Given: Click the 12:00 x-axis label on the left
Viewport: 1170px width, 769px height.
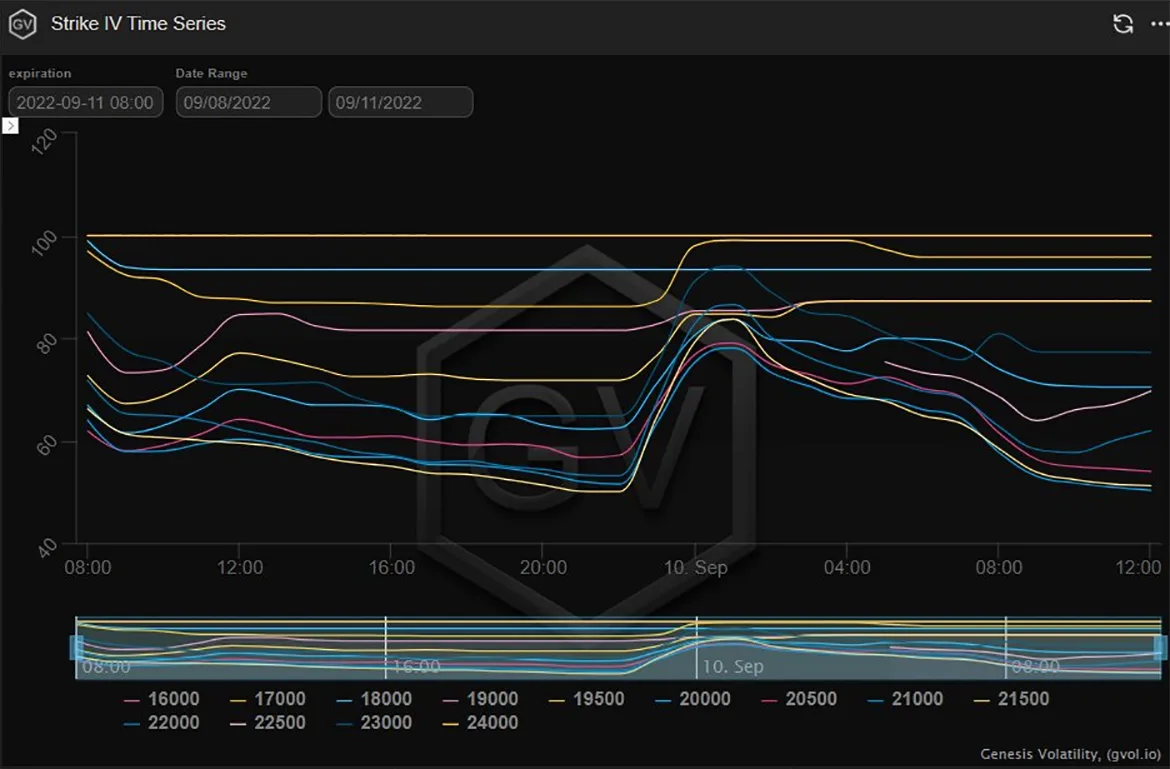Looking at the screenshot, I should click(240, 568).
